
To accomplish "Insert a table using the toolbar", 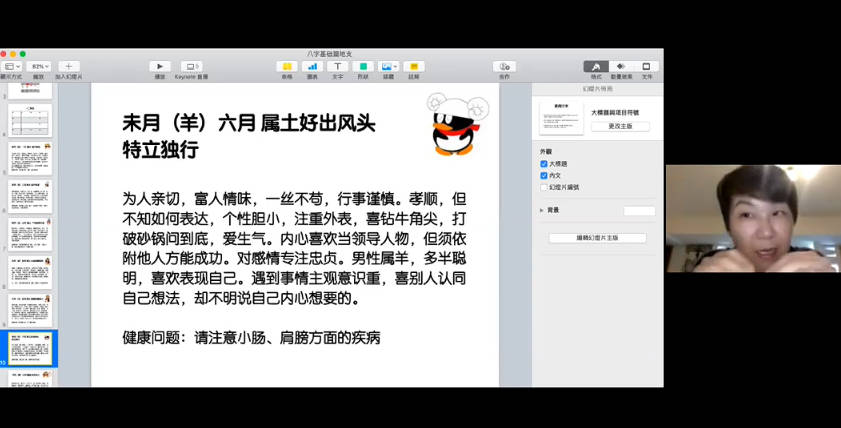I will click(x=287, y=66).
